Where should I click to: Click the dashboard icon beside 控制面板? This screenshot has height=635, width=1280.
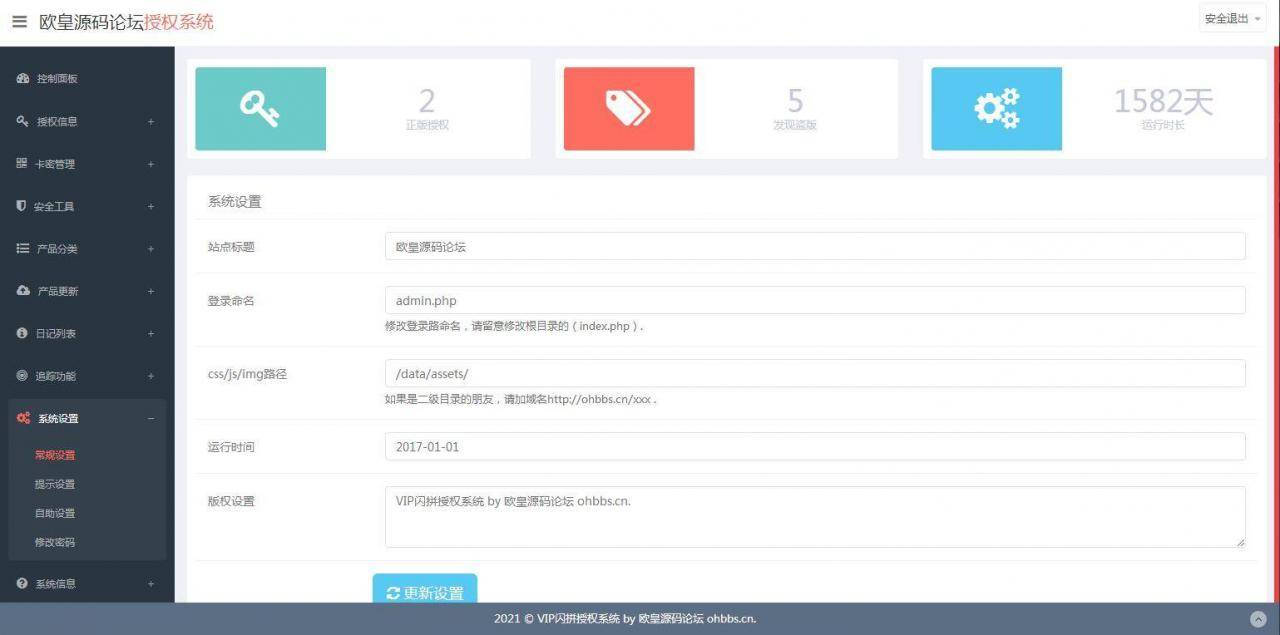tap(23, 79)
